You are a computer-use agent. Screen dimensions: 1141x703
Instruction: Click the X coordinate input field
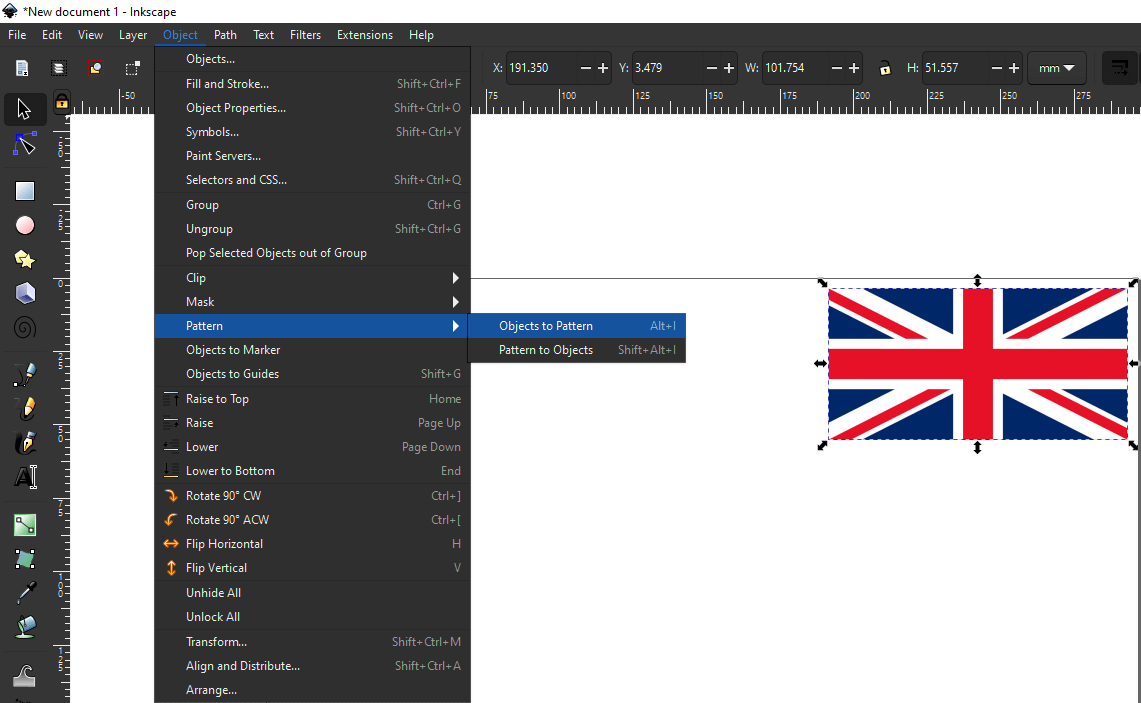coord(541,68)
